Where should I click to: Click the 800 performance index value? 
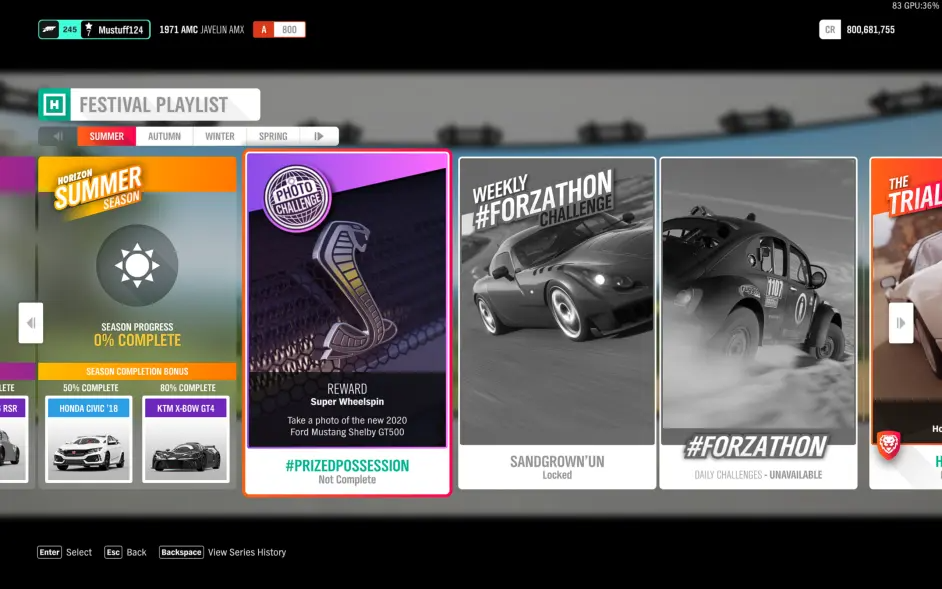click(290, 29)
